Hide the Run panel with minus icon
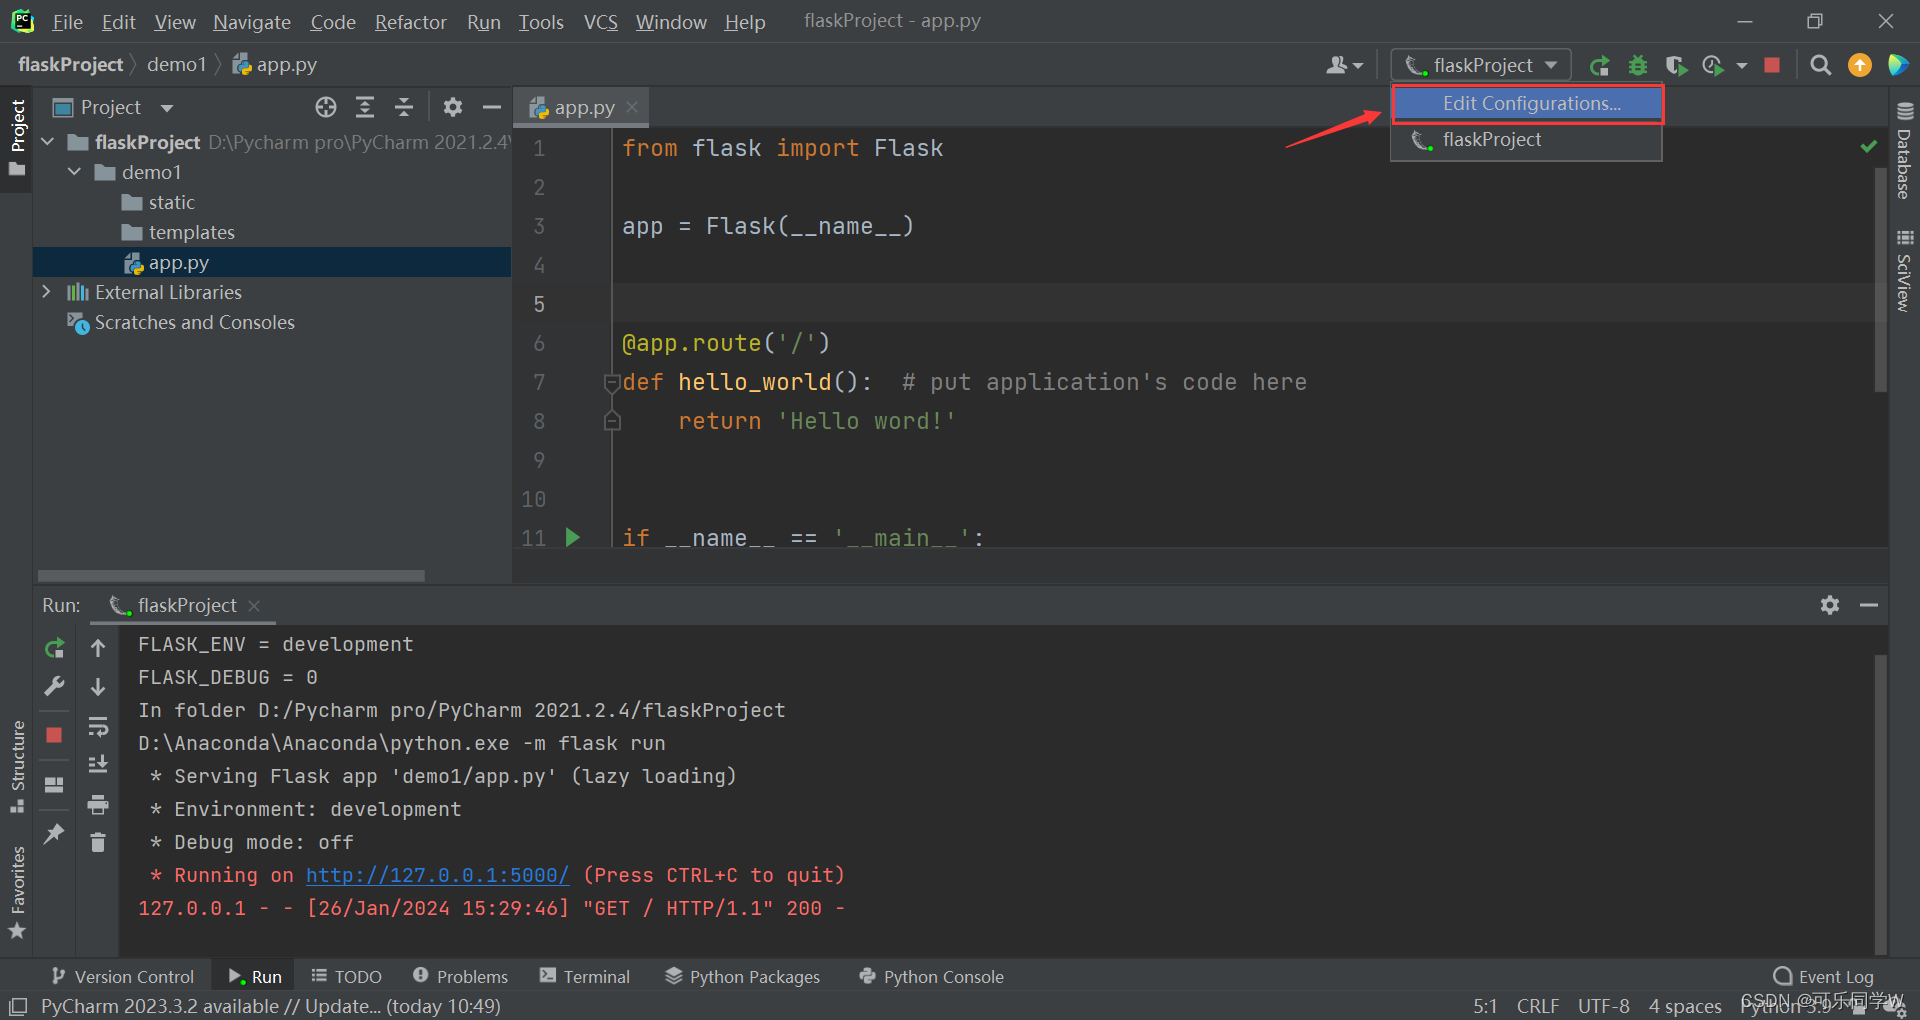 1869,605
